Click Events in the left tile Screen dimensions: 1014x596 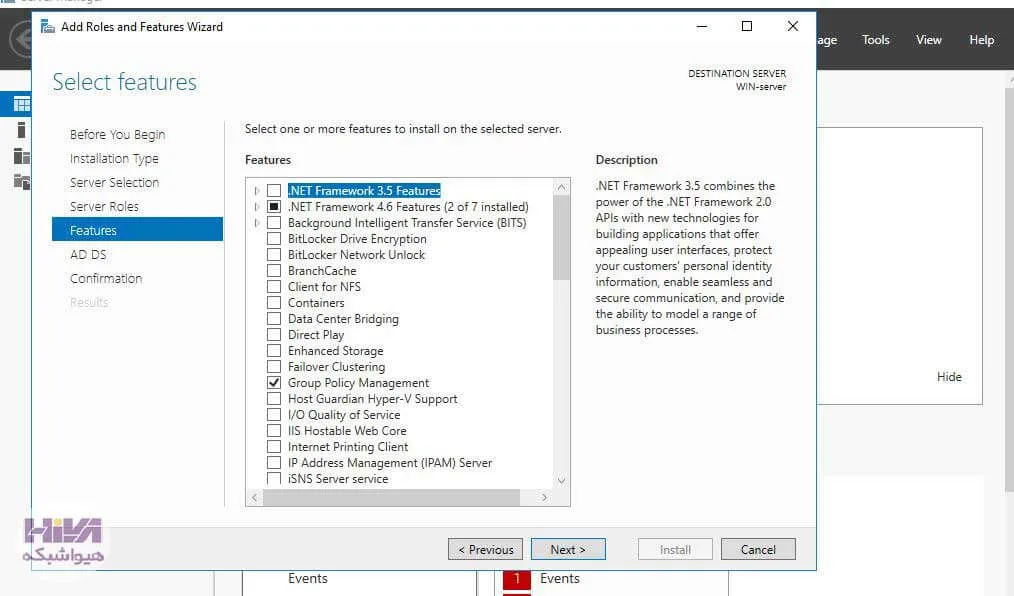click(x=308, y=579)
